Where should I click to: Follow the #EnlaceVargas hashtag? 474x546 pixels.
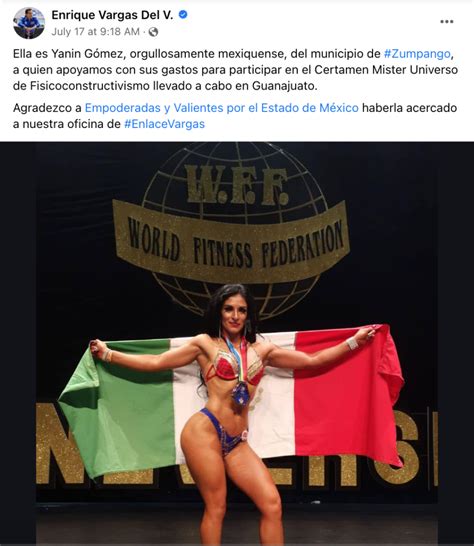click(164, 124)
